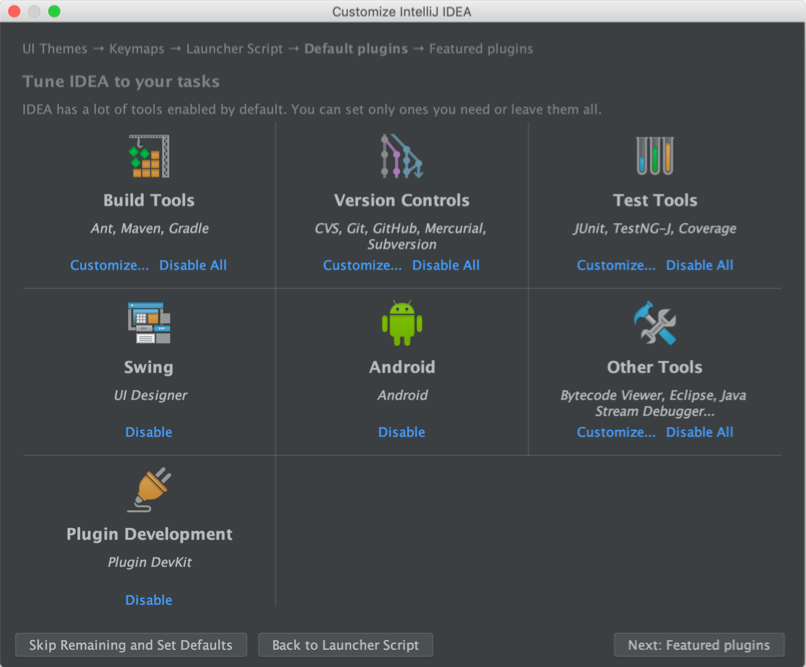Click 'Tune IDEA to your tasks' title
Viewport: 806px width, 667px height.
tap(121, 81)
